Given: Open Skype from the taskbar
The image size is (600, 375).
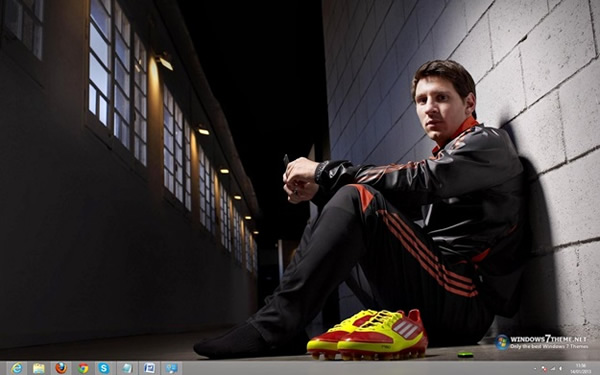Looking at the screenshot, I should tap(104, 368).
